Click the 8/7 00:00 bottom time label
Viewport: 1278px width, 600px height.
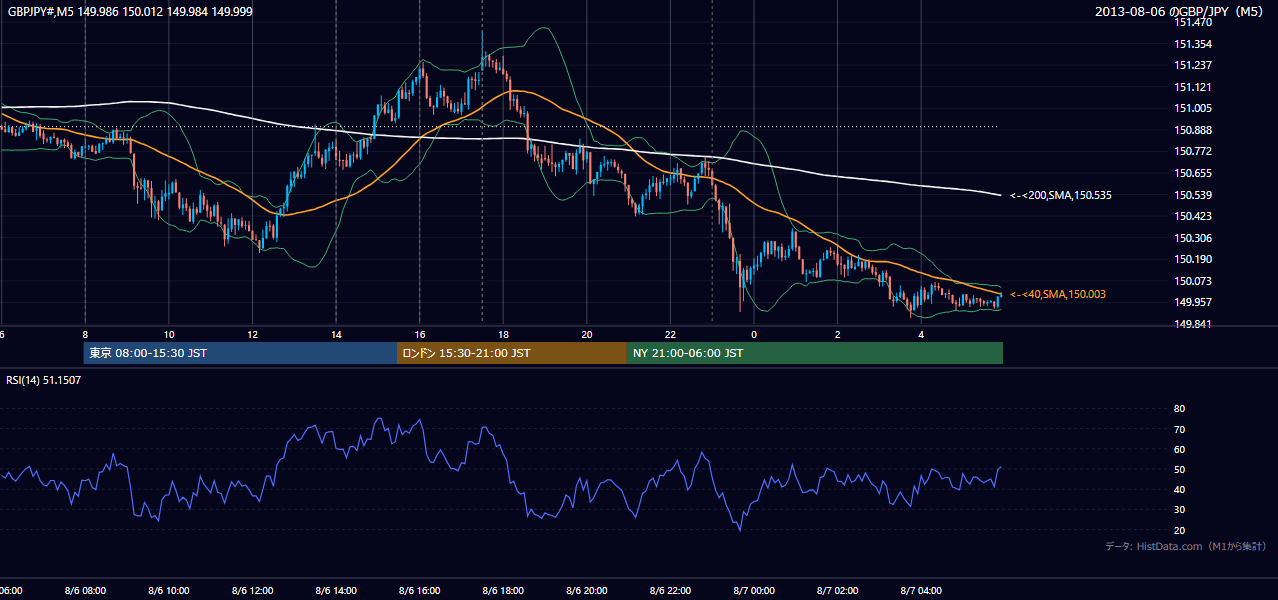point(754,591)
